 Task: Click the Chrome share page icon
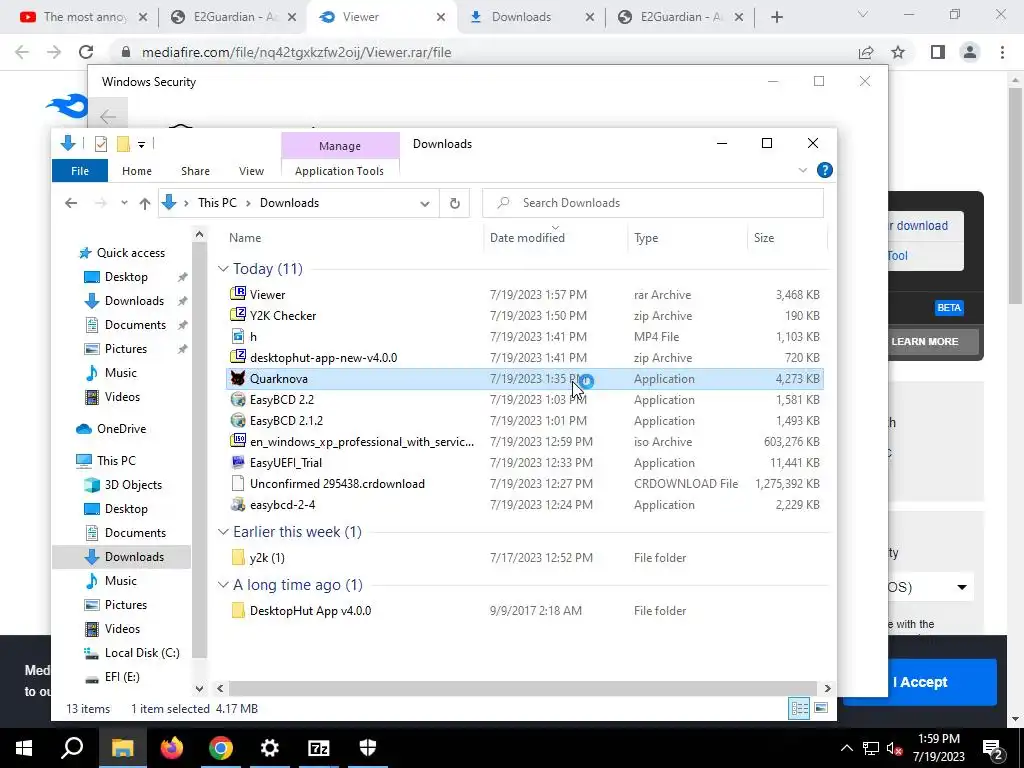[866, 52]
